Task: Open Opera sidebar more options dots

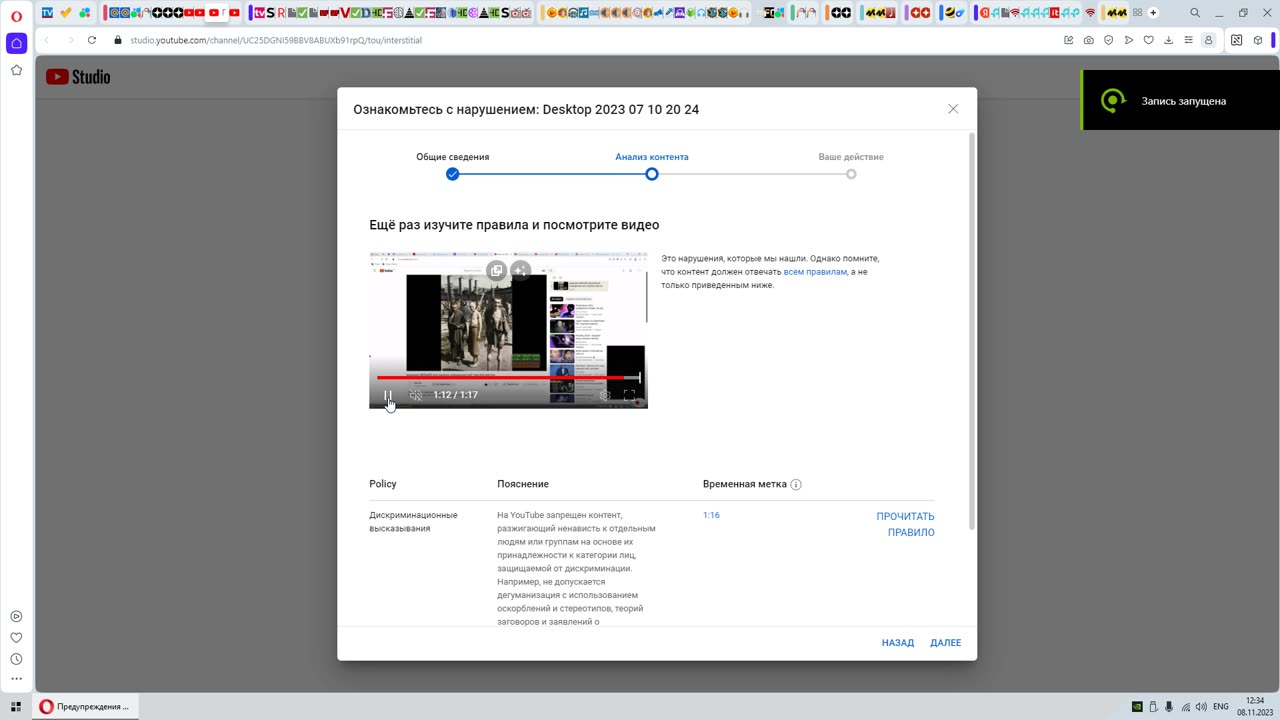Action: [16, 680]
